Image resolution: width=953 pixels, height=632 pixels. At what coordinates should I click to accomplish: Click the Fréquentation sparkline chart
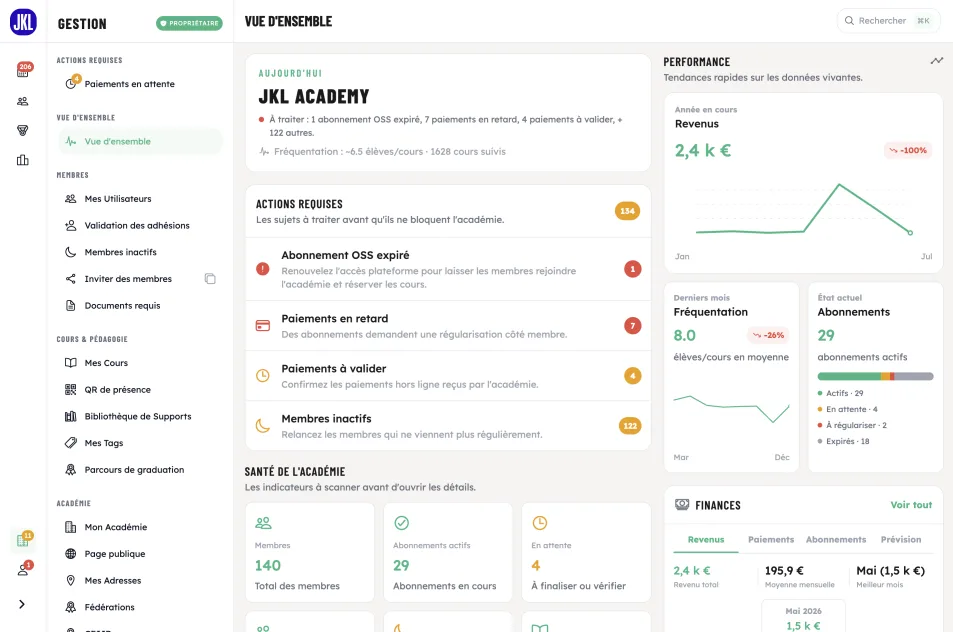(731, 409)
